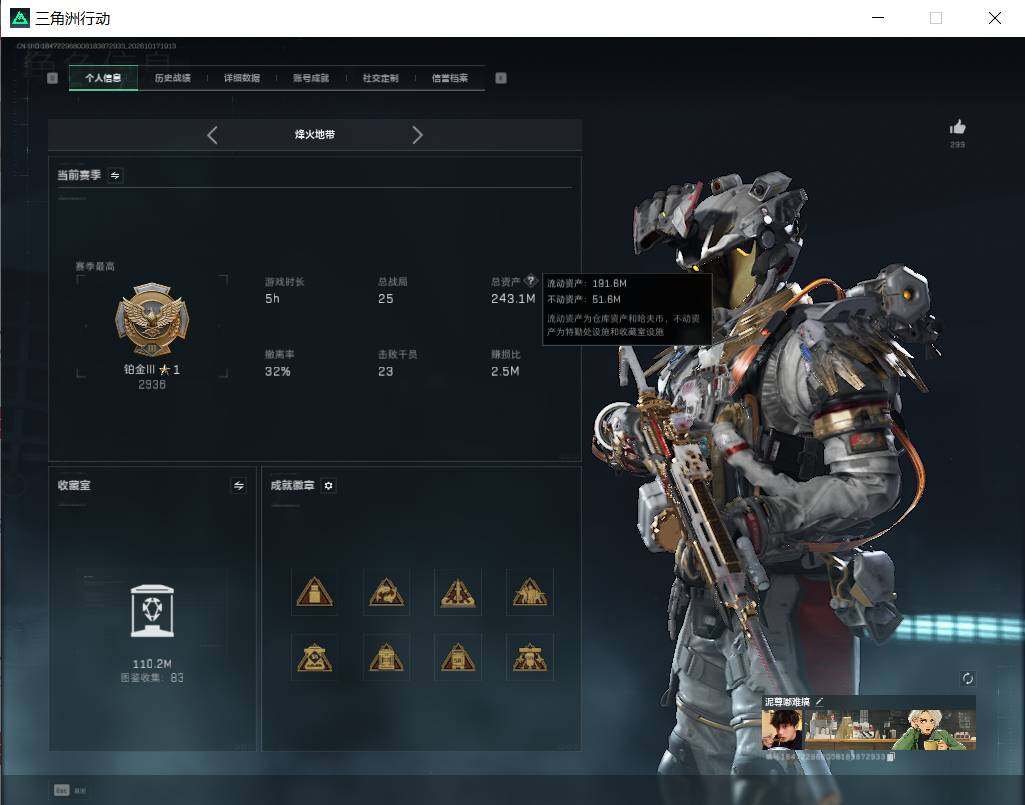Click the 5h playtime value
The height and width of the screenshot is (805, 1025).
pos(272,299)
